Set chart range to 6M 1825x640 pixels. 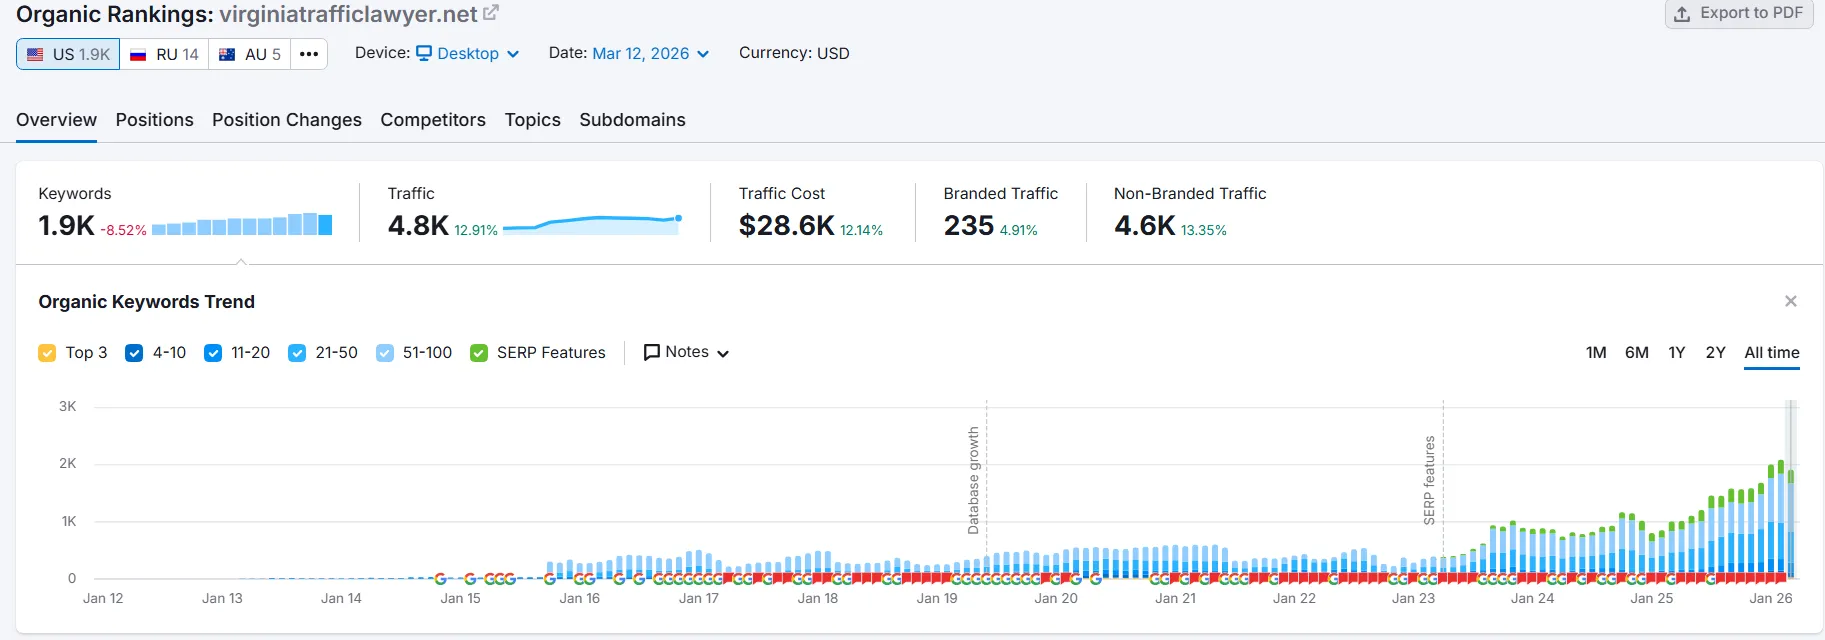1636,353
